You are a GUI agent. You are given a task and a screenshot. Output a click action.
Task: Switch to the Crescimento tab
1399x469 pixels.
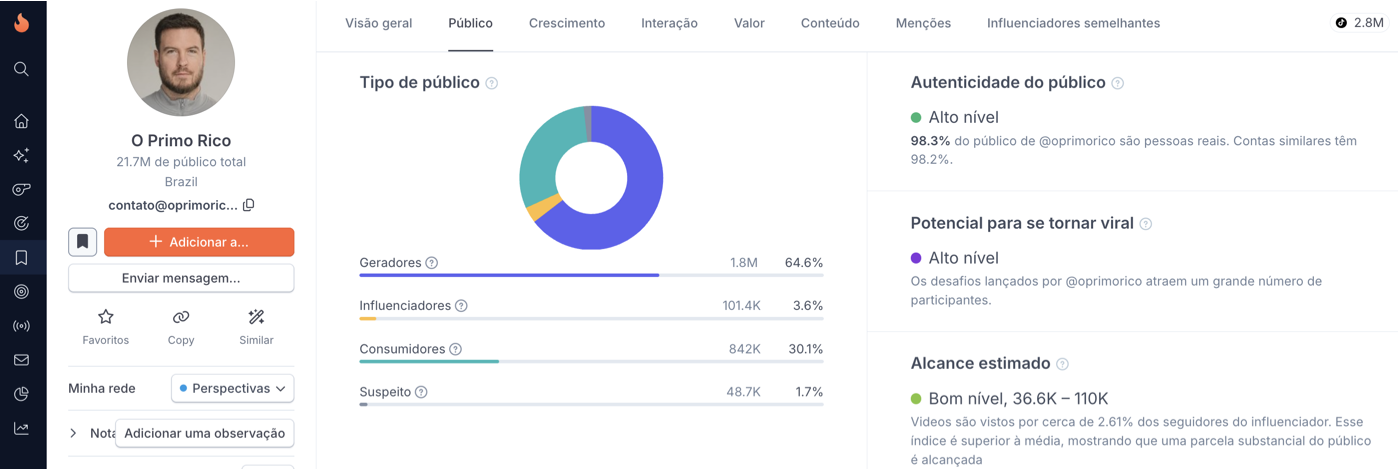[567, 23]
